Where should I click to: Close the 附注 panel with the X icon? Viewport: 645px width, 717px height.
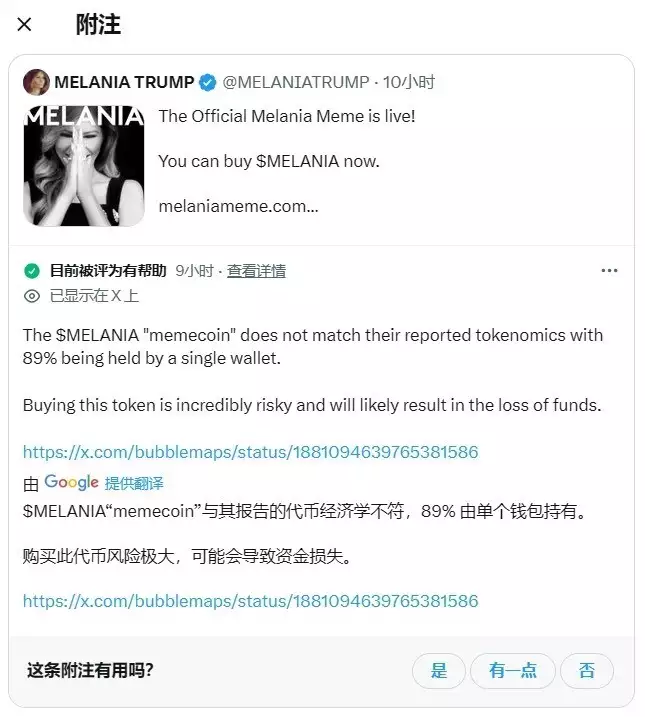coord(24,24)
